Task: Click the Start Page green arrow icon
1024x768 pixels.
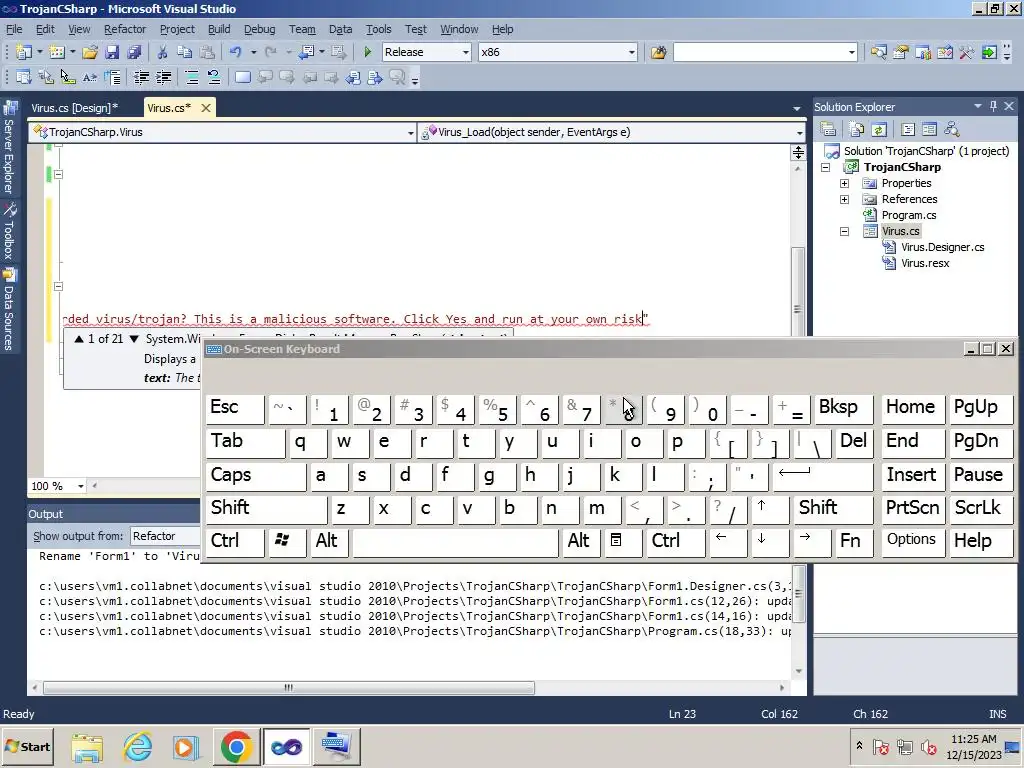Action: 989,52
